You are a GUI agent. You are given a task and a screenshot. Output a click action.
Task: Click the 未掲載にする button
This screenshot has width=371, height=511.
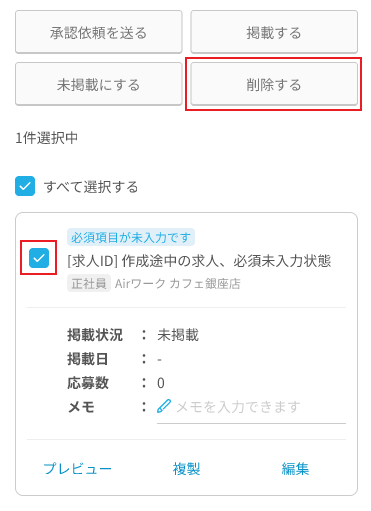(99, 84)
